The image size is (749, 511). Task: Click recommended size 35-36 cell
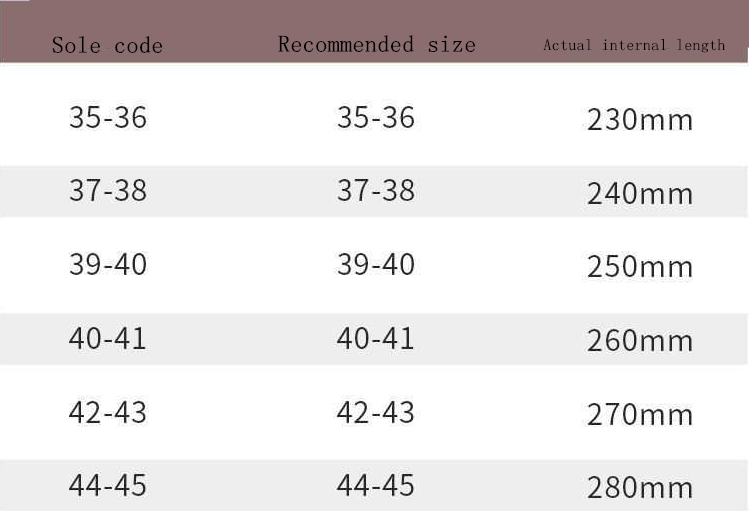pos(375,117)
